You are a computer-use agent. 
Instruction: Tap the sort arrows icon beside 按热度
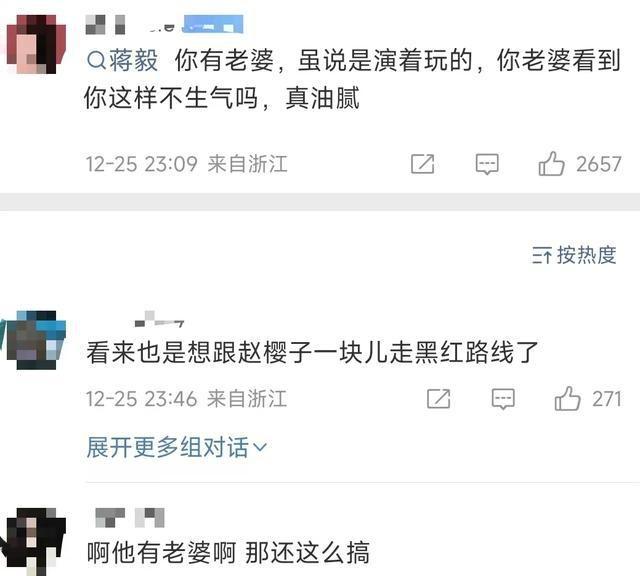tap(542, 256)
